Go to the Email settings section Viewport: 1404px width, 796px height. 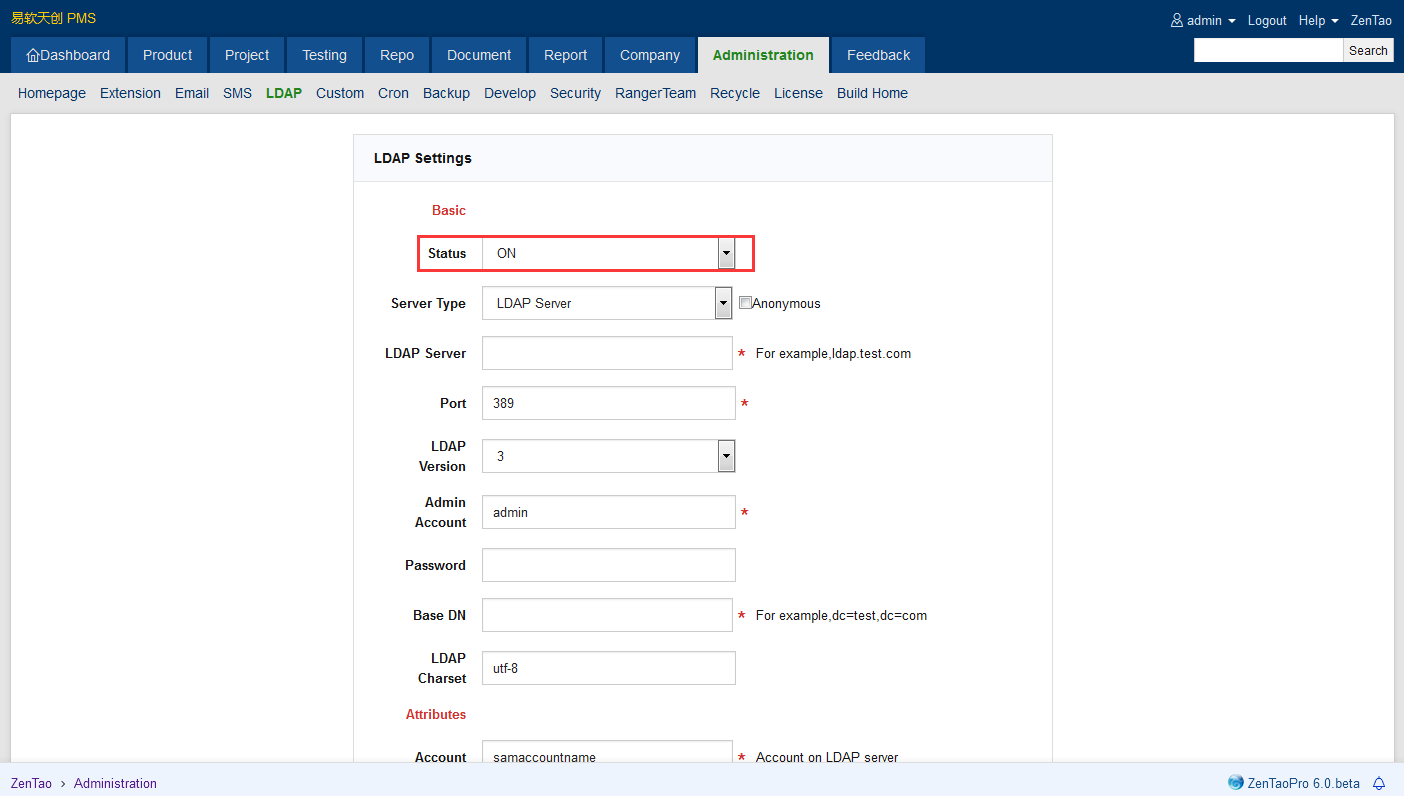coord(191,92)
